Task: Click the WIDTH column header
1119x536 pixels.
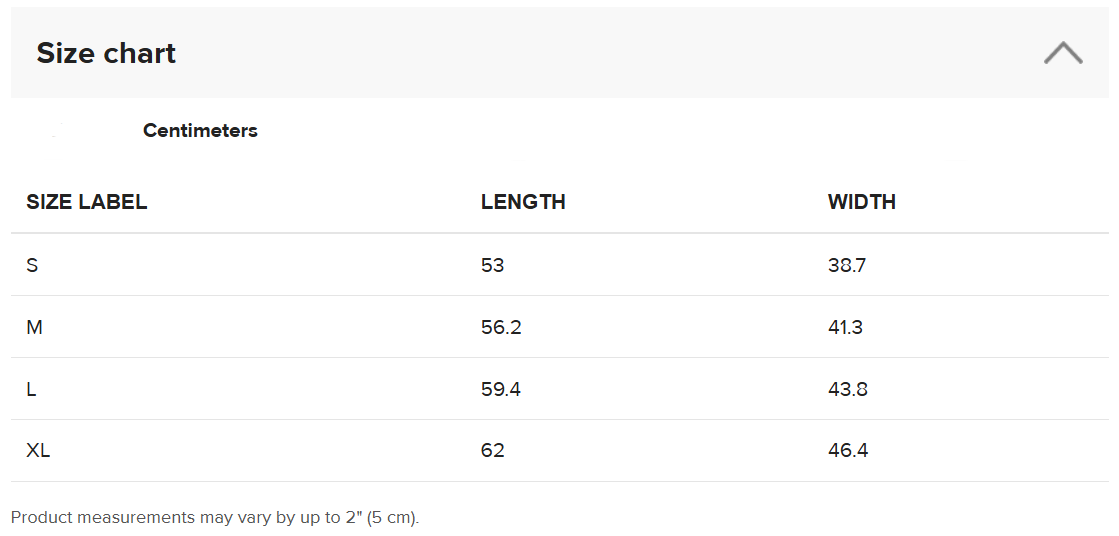Action: pos(861,202)
